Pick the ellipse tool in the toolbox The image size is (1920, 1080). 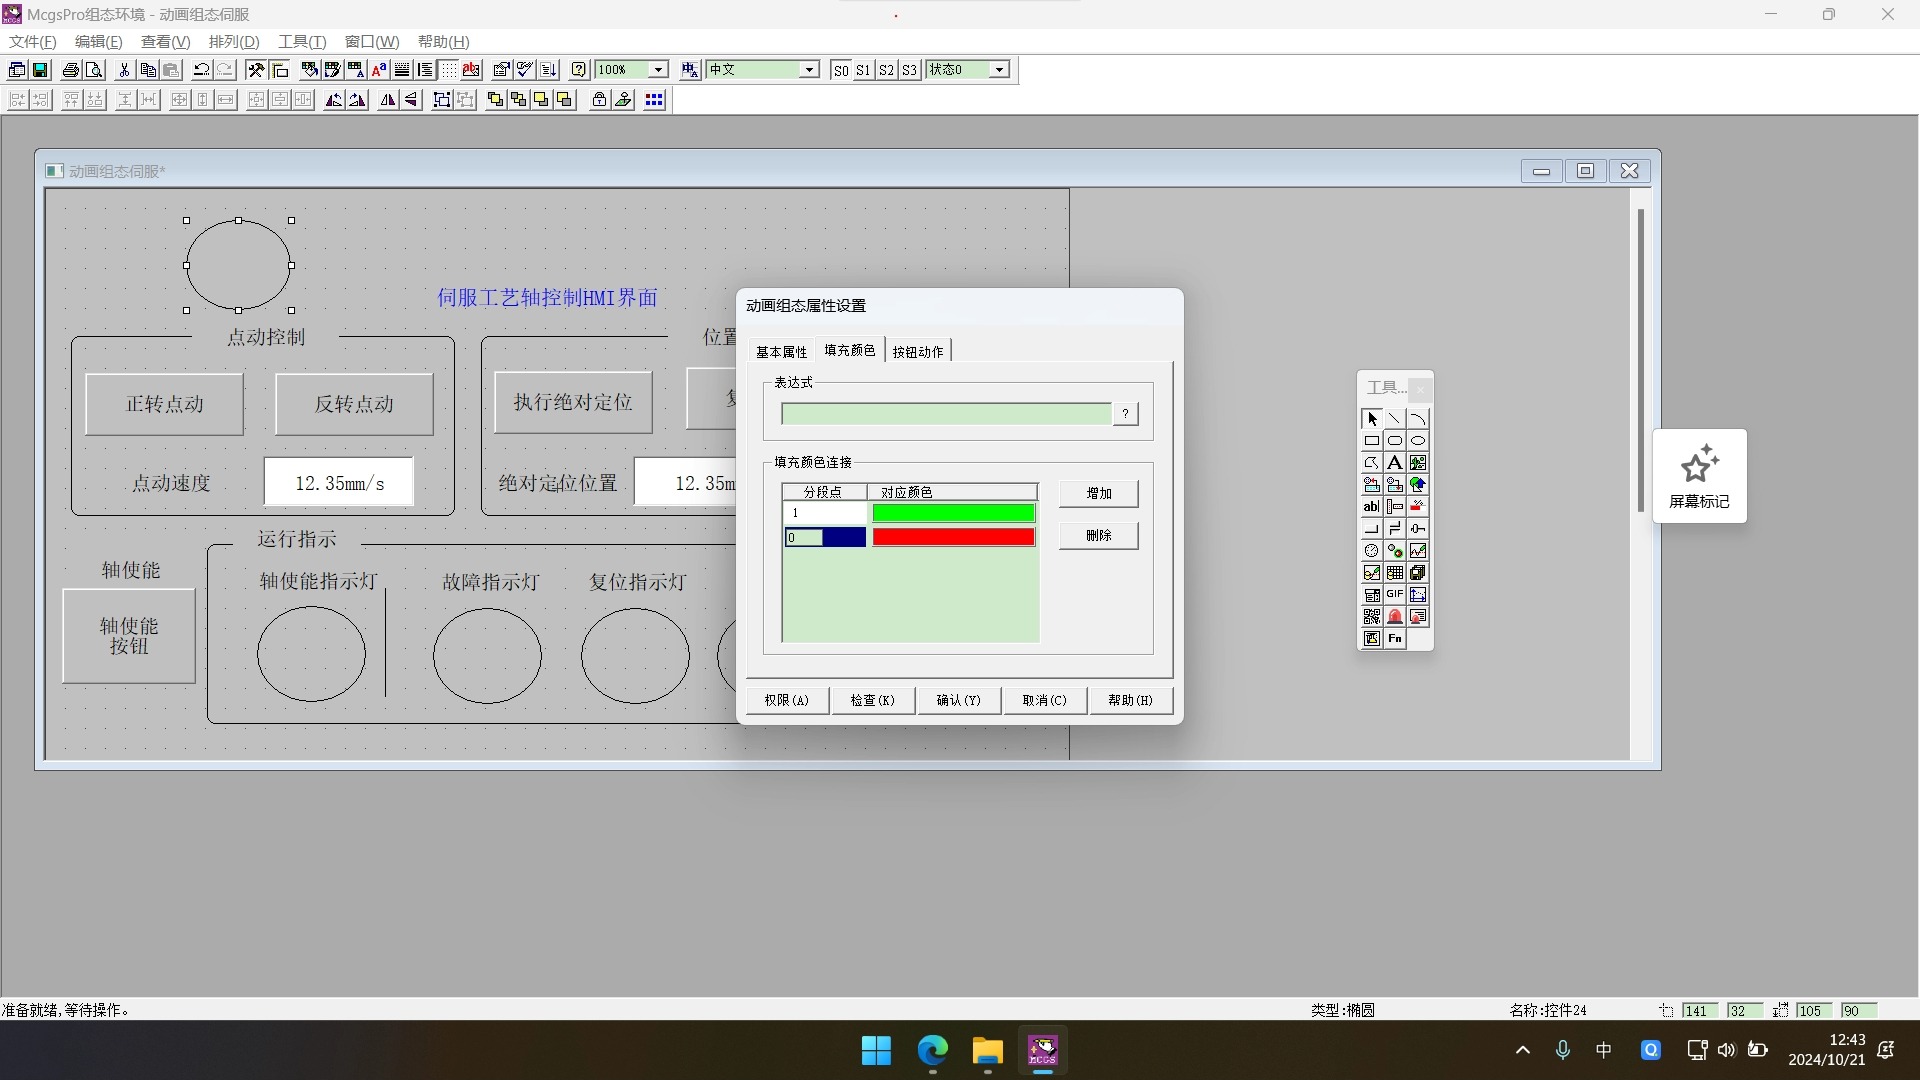[x=1418, y=441]
